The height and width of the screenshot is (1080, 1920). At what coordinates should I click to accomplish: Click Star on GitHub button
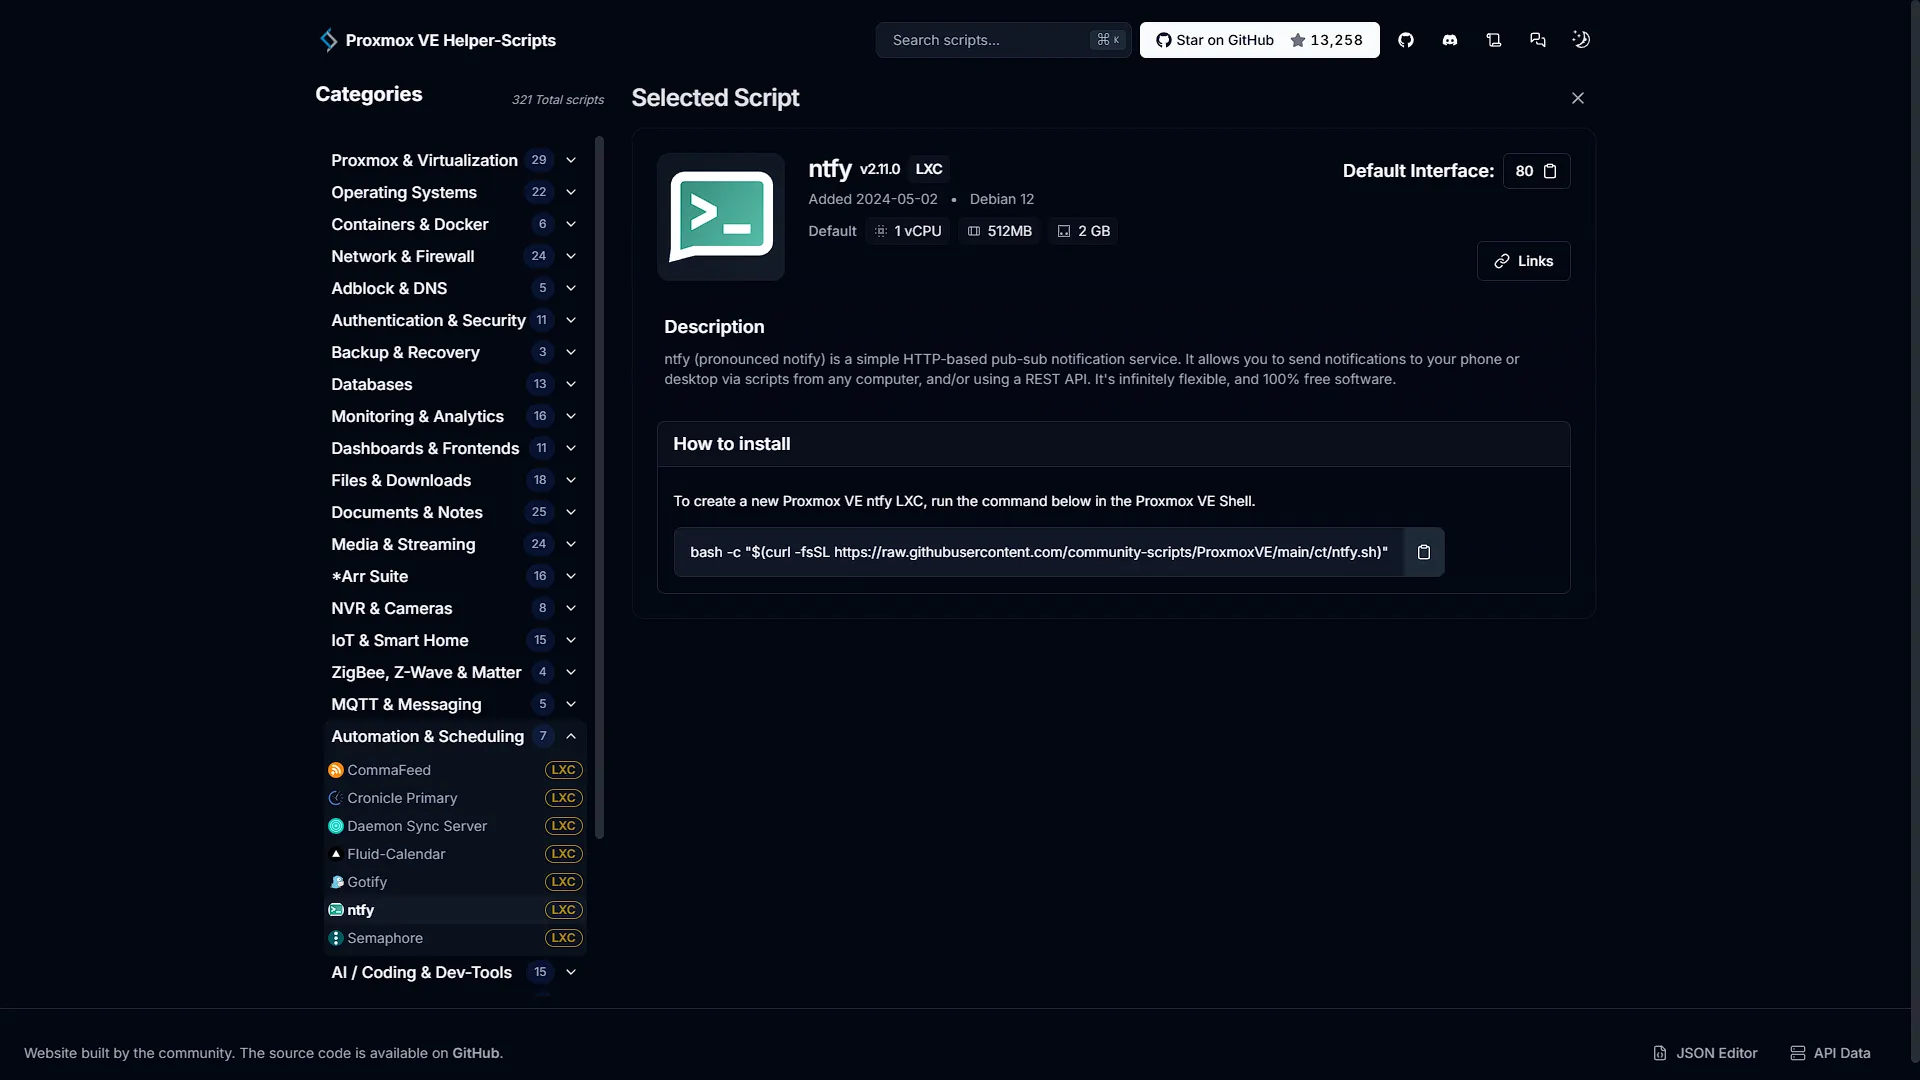[x=1259, y=40]
